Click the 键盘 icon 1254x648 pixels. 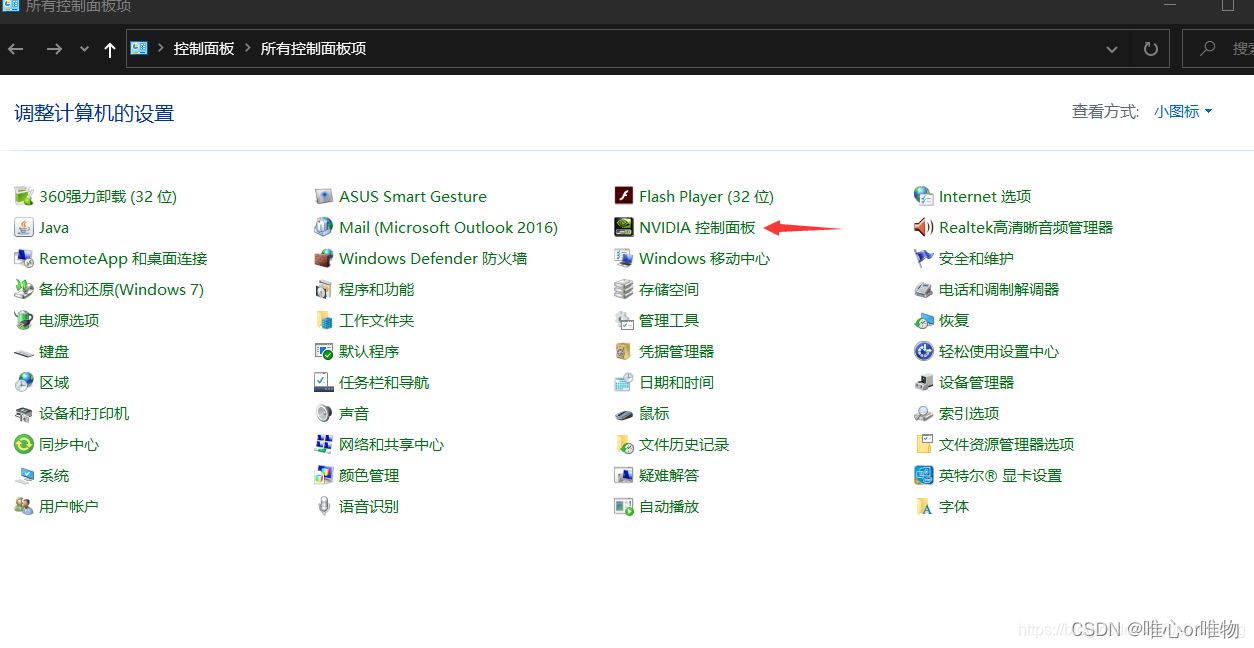pos(24,351)
